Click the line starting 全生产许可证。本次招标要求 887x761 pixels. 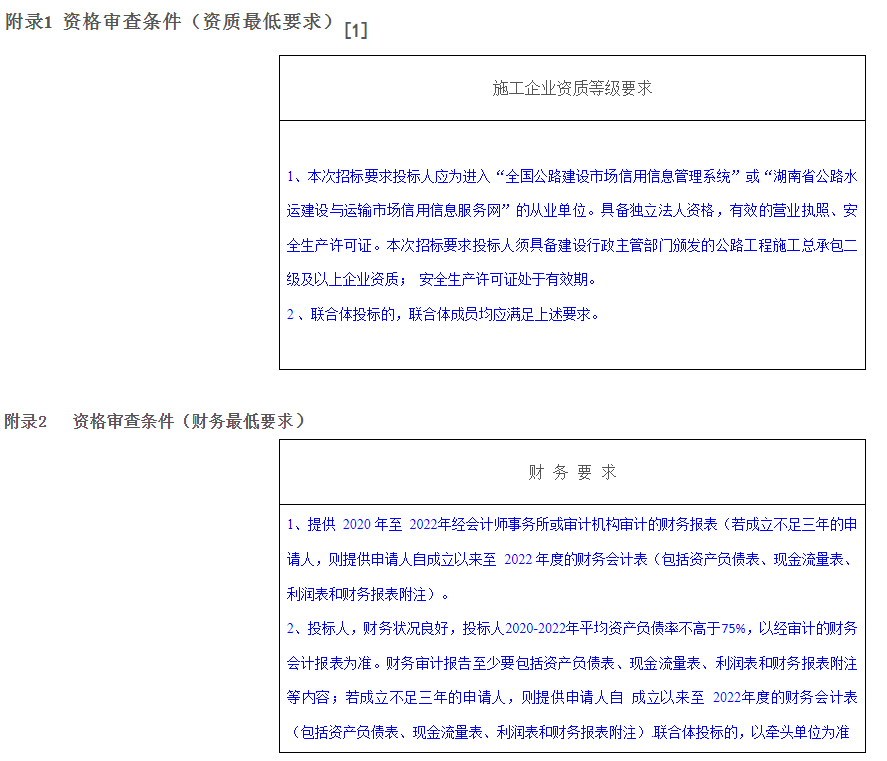[572, 245]
